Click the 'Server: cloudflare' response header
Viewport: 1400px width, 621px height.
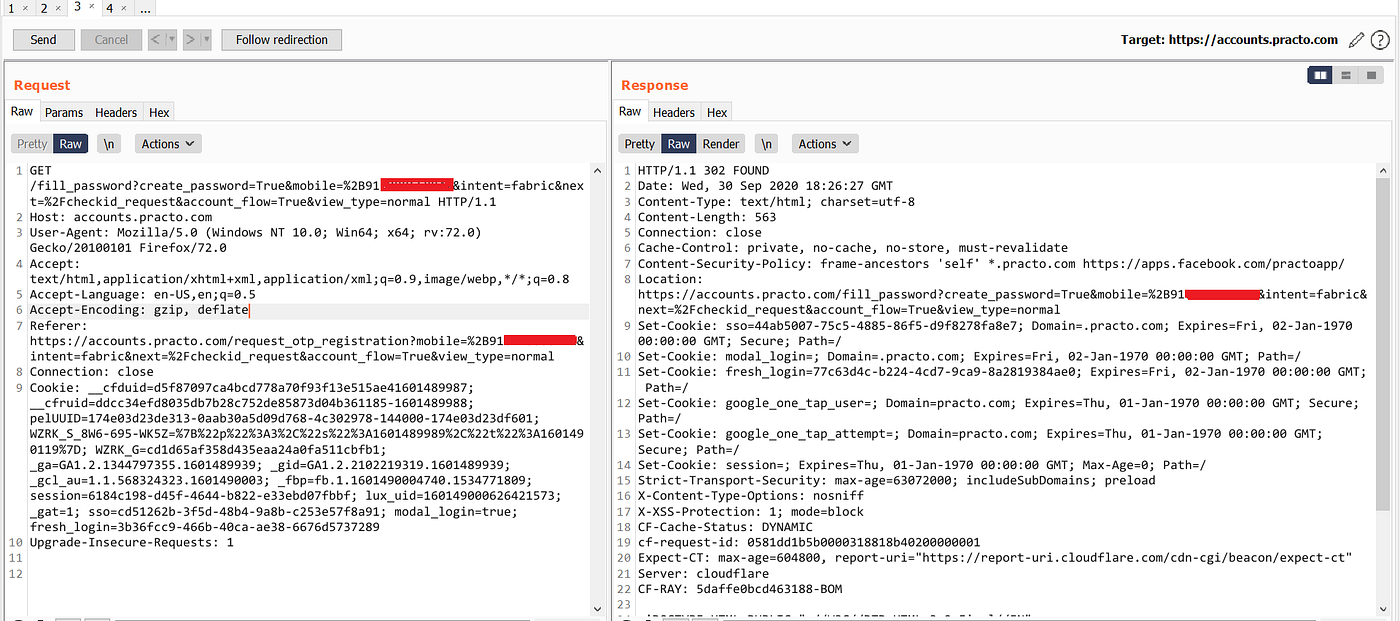pyautogui.click(x=704, y=574)
